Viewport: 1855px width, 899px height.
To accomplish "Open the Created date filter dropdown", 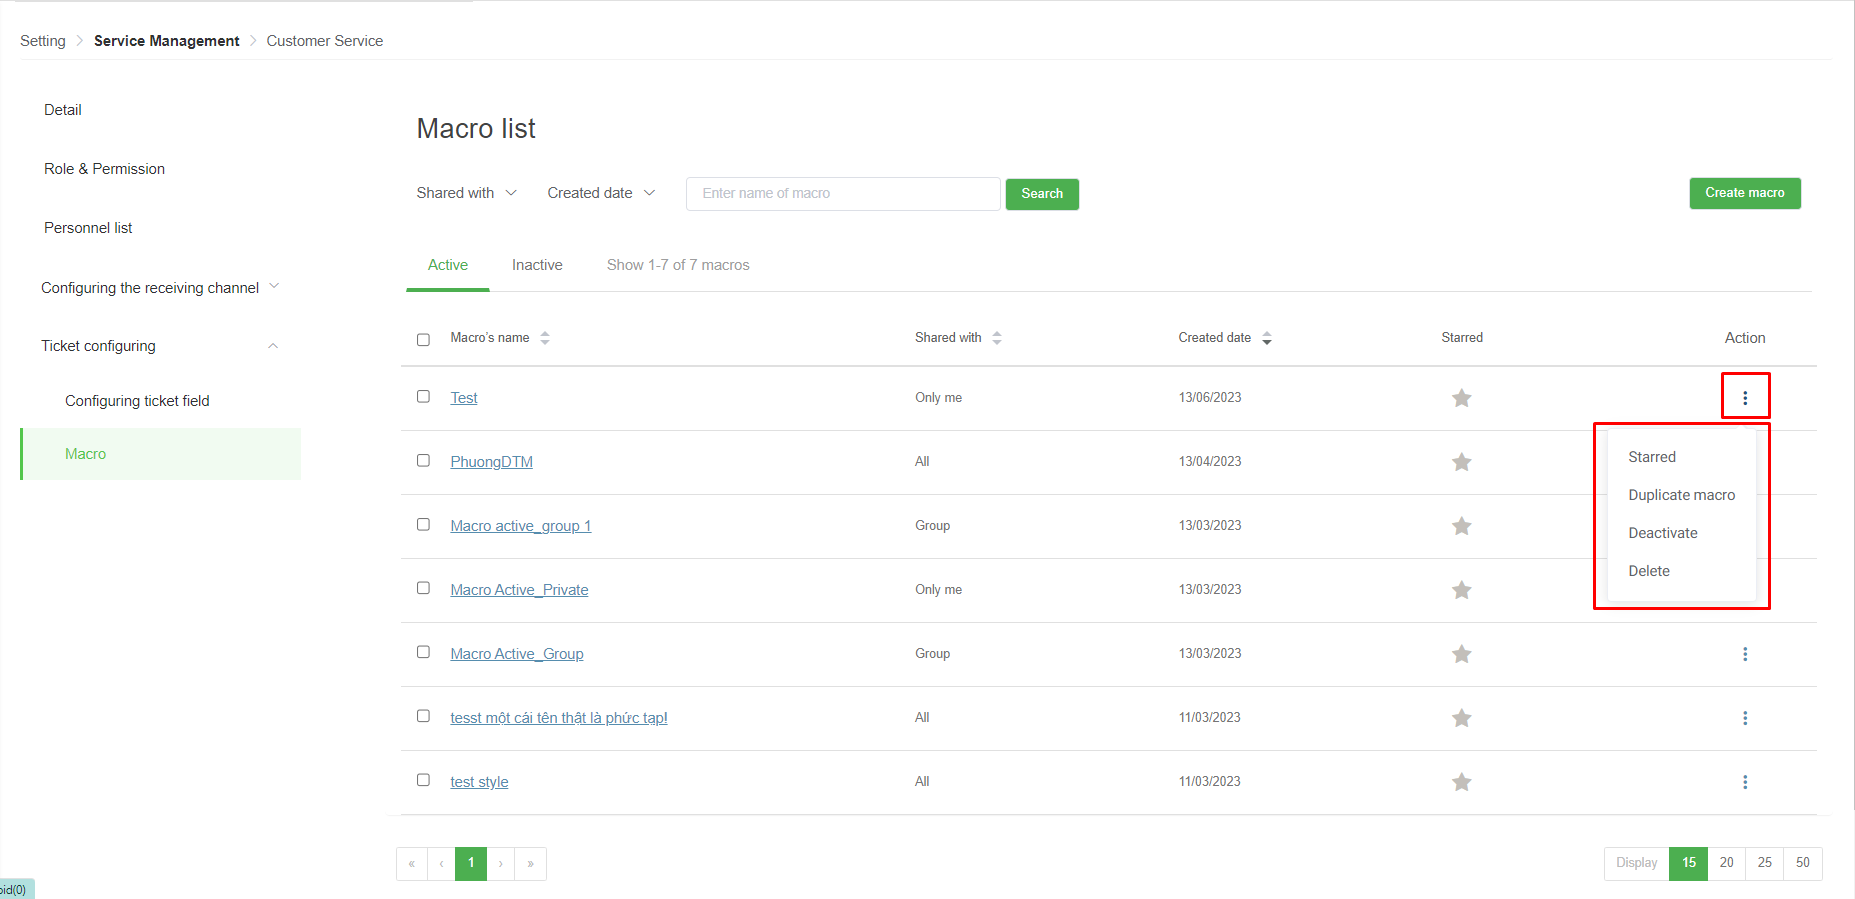I will tap(601, 193).
